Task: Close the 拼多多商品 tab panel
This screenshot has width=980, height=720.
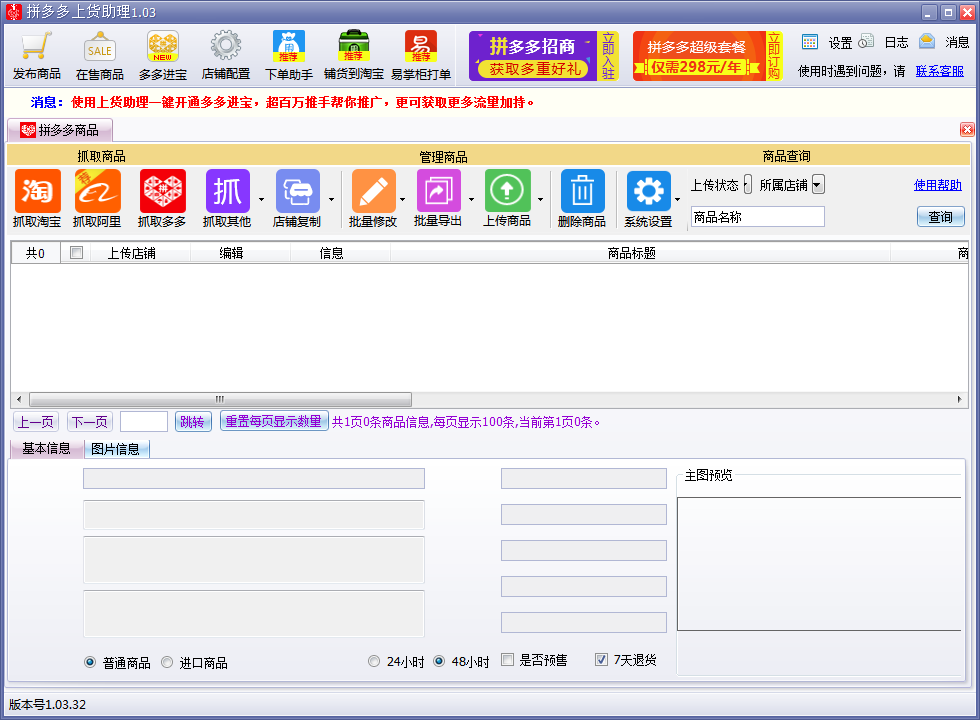Action: [x=967, y=129]
